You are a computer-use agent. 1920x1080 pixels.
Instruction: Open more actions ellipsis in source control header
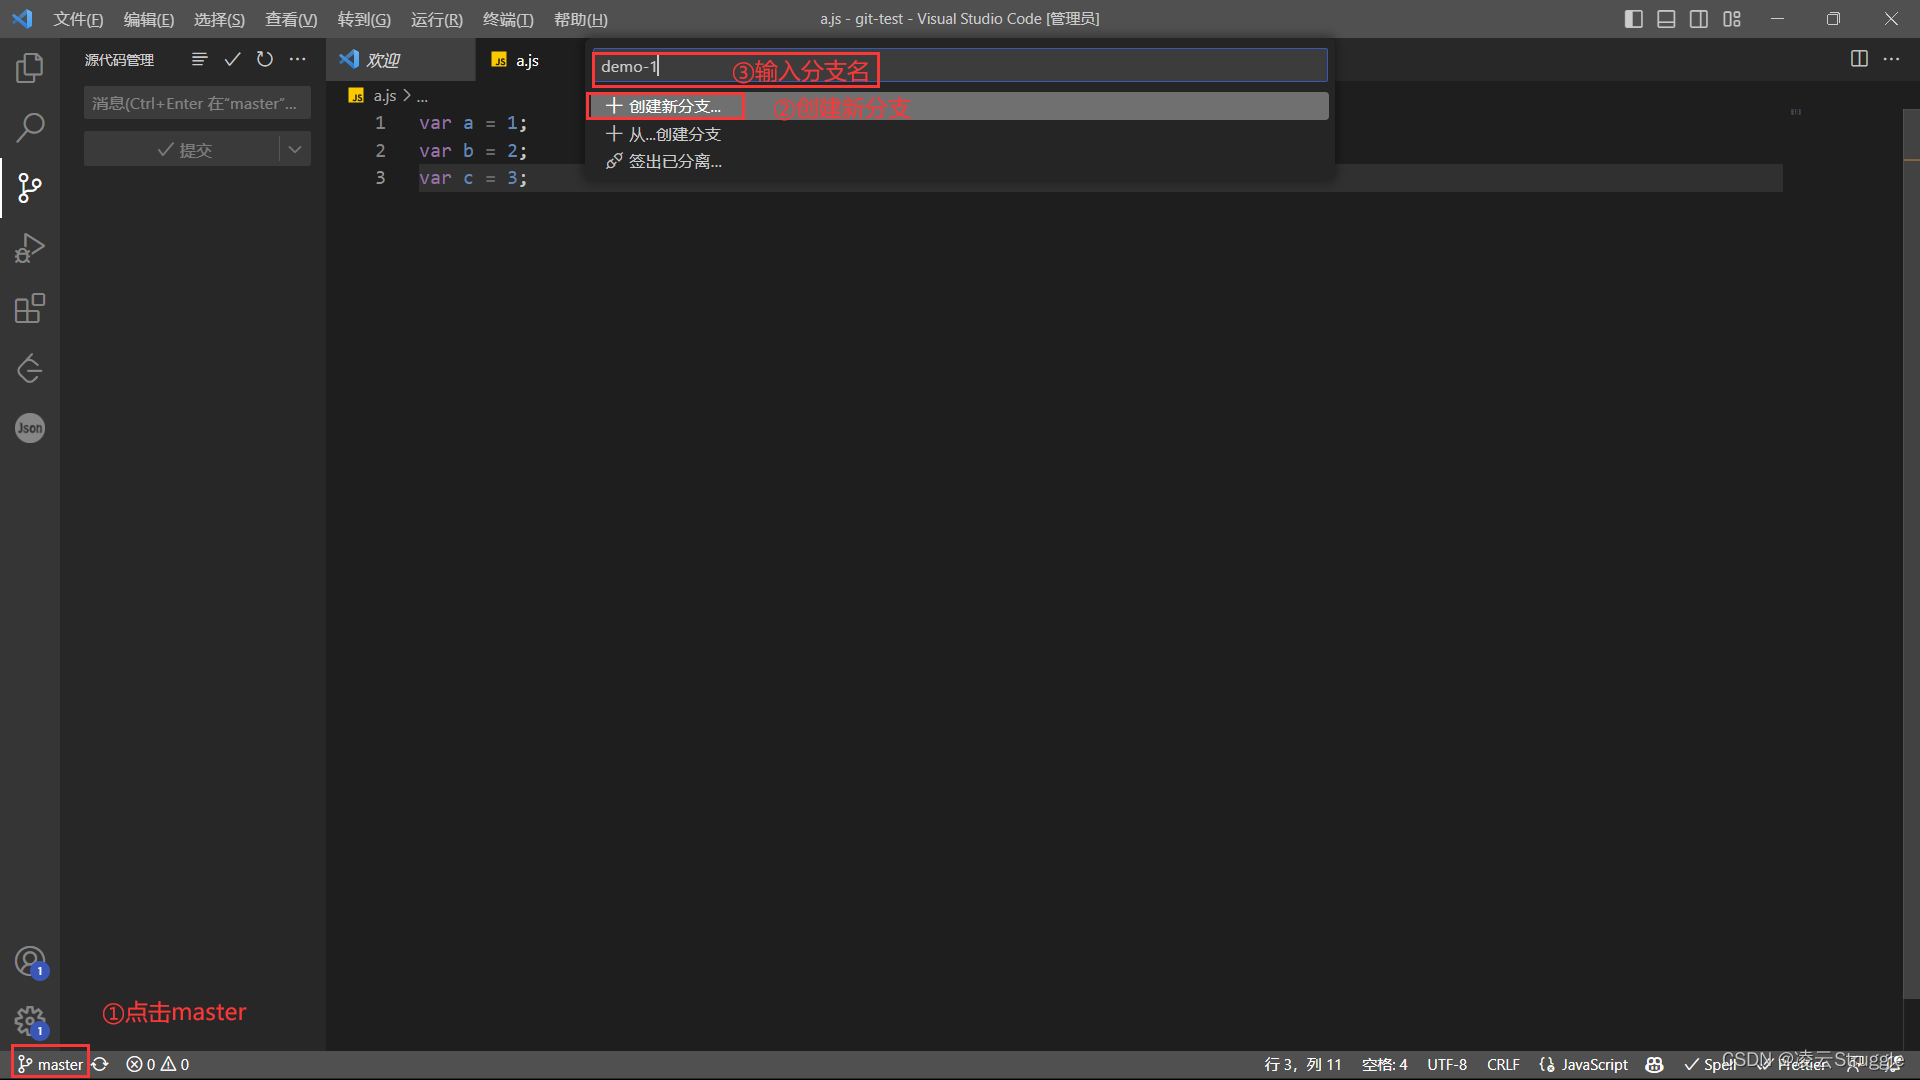pyautogui.click(x=298, y=60)
